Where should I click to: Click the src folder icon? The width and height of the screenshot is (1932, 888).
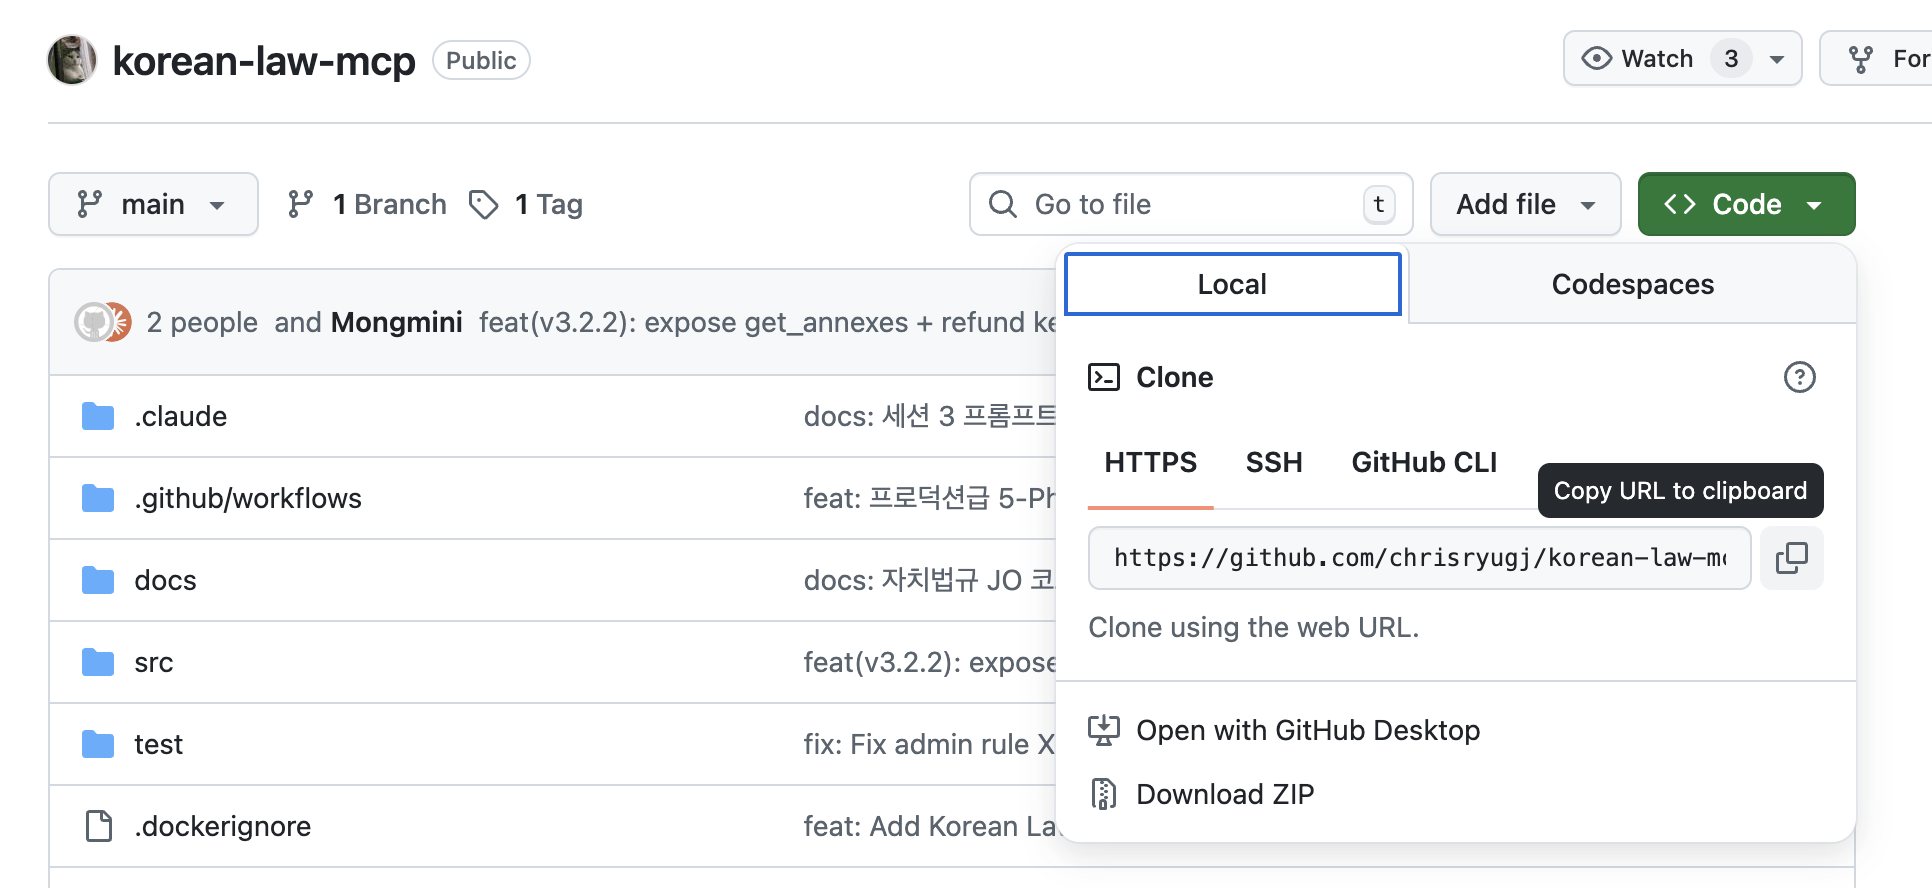click(98, 662)
